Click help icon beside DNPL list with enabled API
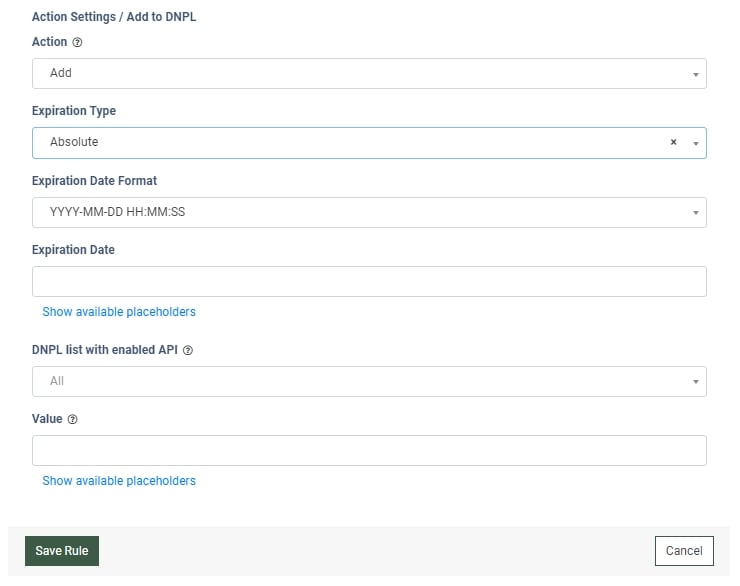The image size is (740, 586). click(188, 351)
